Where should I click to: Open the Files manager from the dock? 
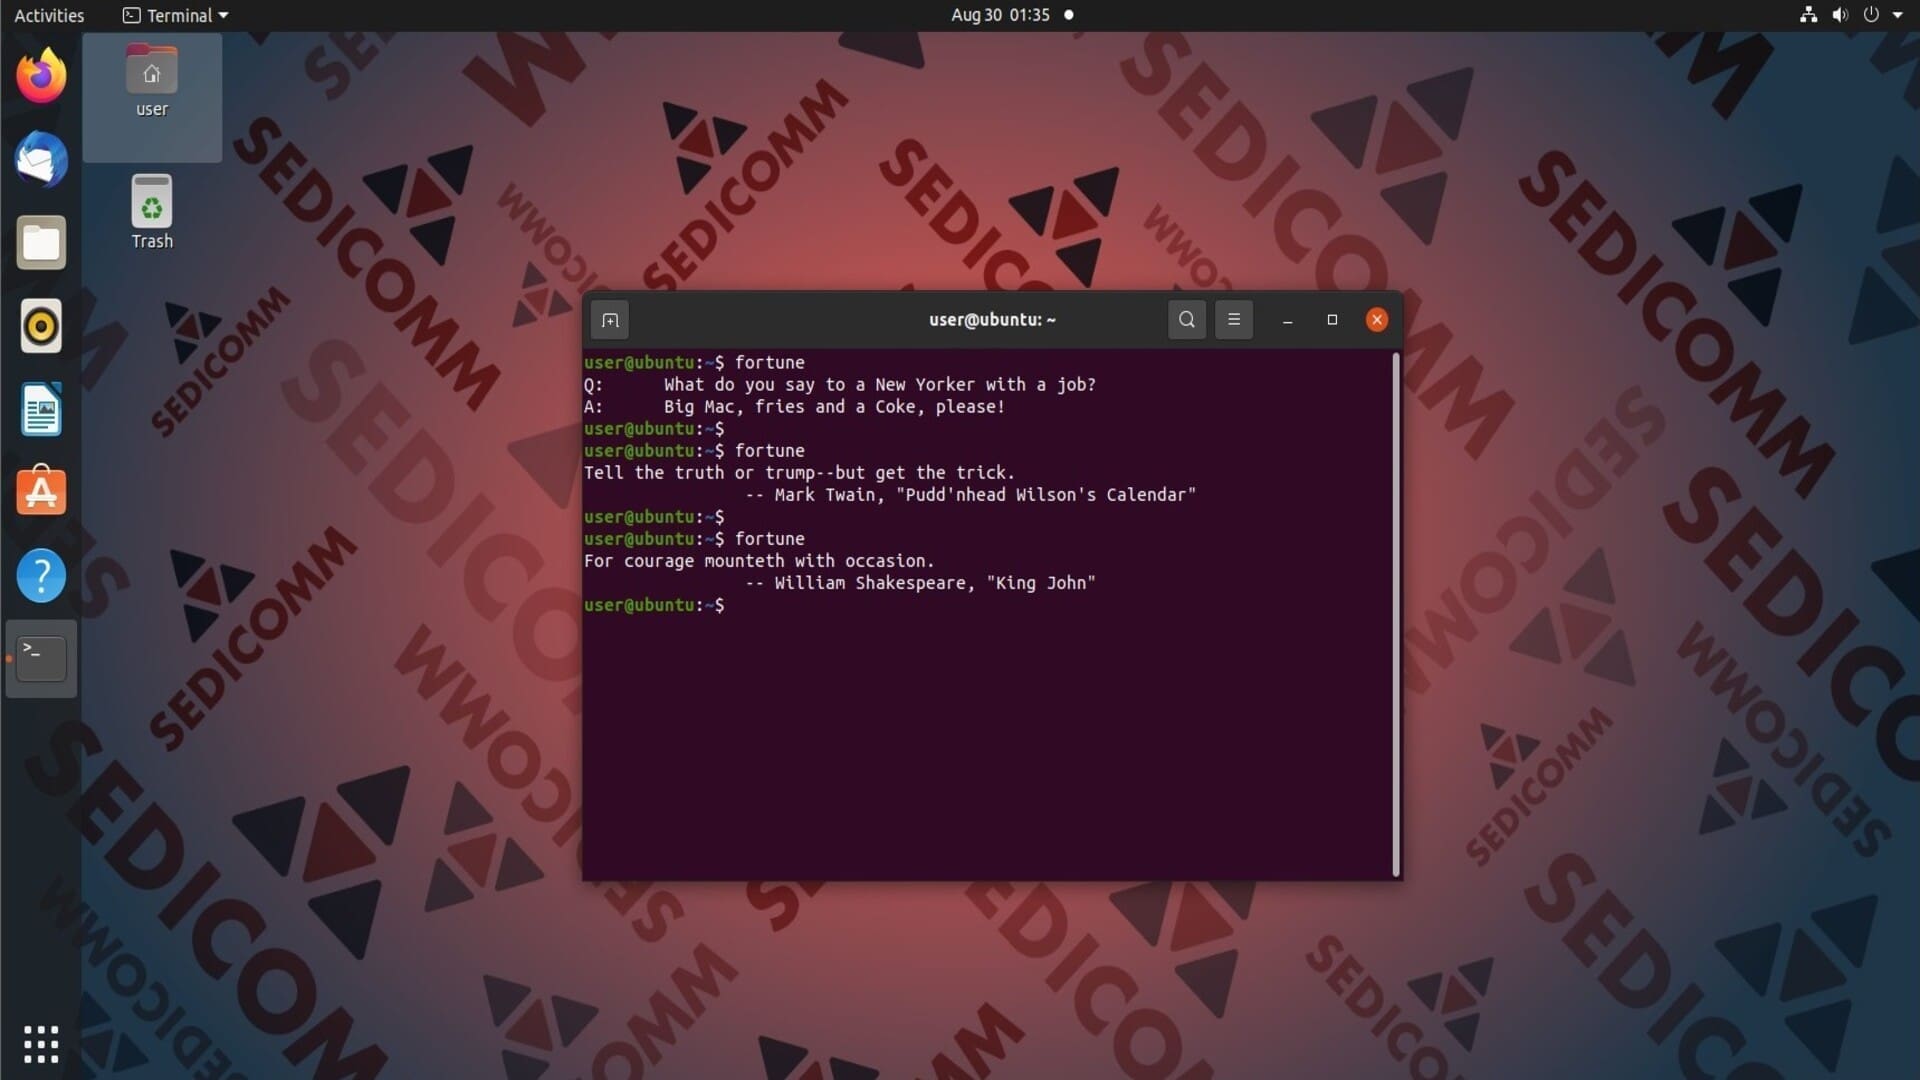41,243
